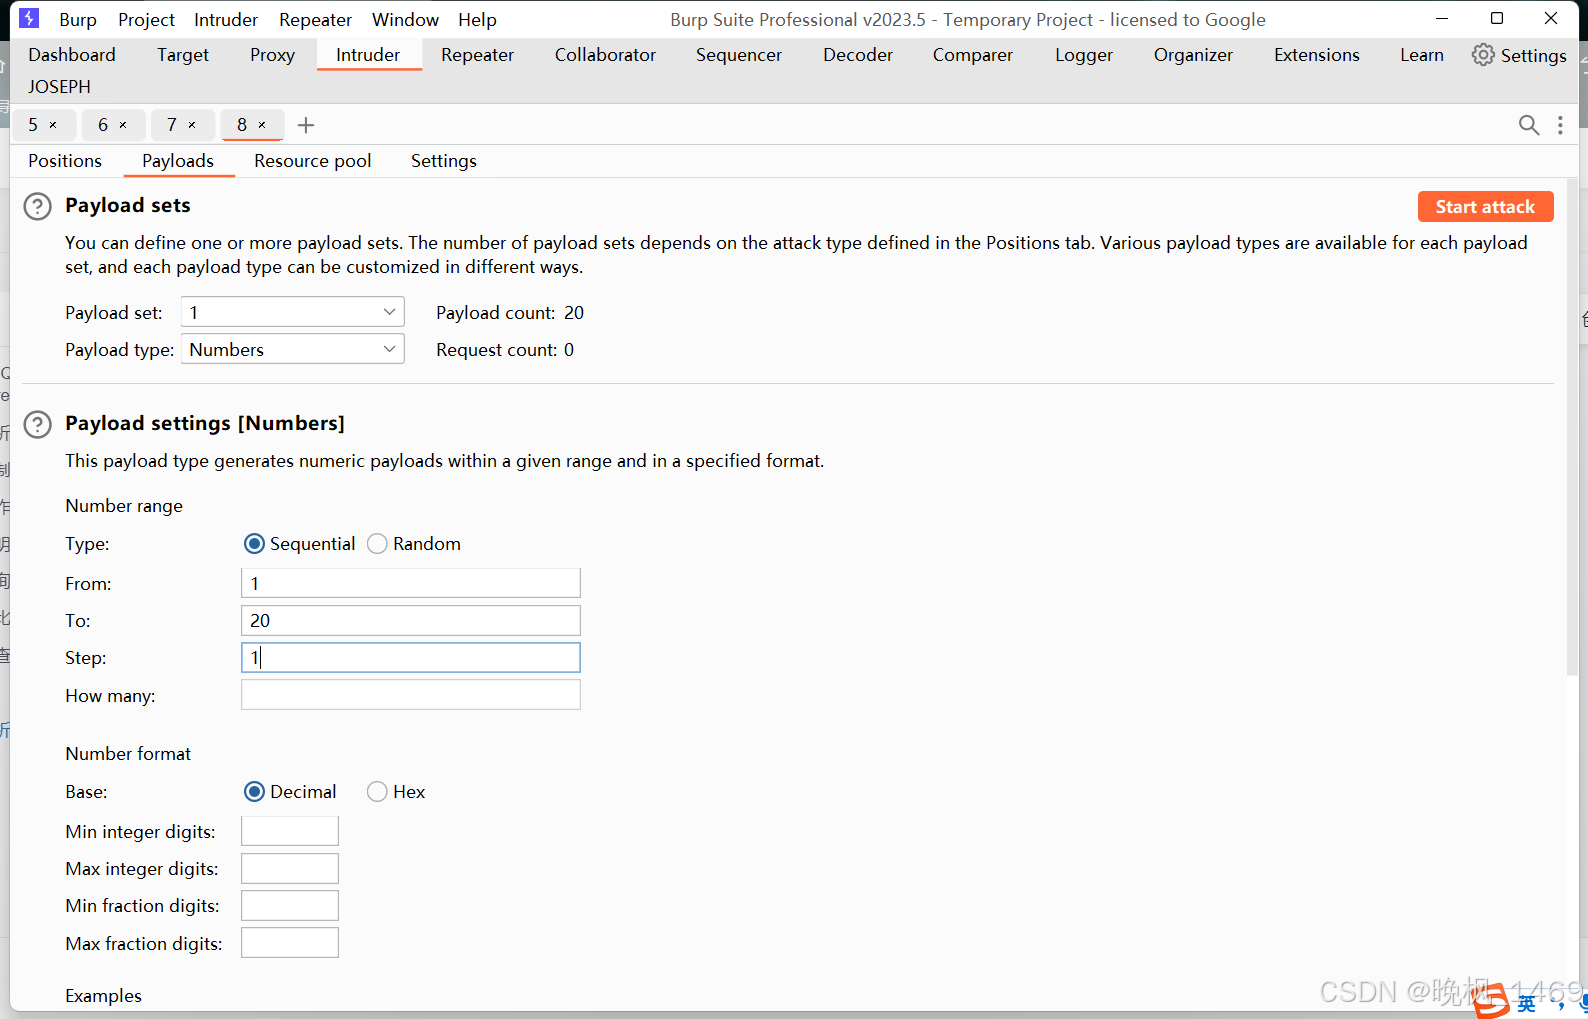Close Intruder tab 5
Image resolution: width=1588 pixels, height=1019 pixels.
tap(53, 125)
